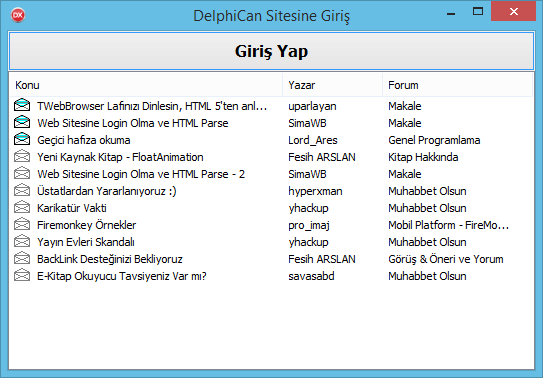Click forum Görüş & Öneri ve Yorum
Image resolution: width=543 pixels, height=378 pixels.
pos(446,259)
